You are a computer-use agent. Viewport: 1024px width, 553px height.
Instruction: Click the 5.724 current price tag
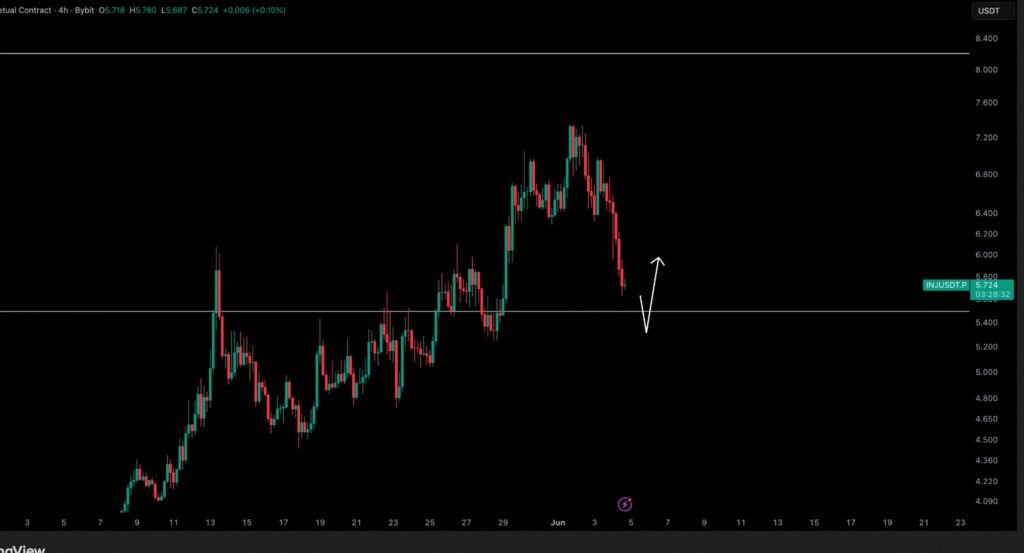(986, 285)
